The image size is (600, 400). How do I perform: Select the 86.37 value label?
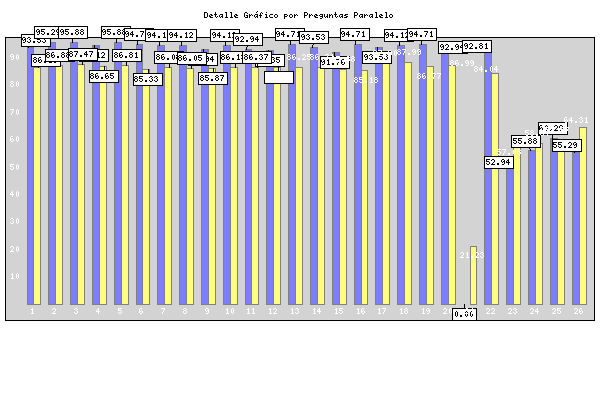(257, 57)
